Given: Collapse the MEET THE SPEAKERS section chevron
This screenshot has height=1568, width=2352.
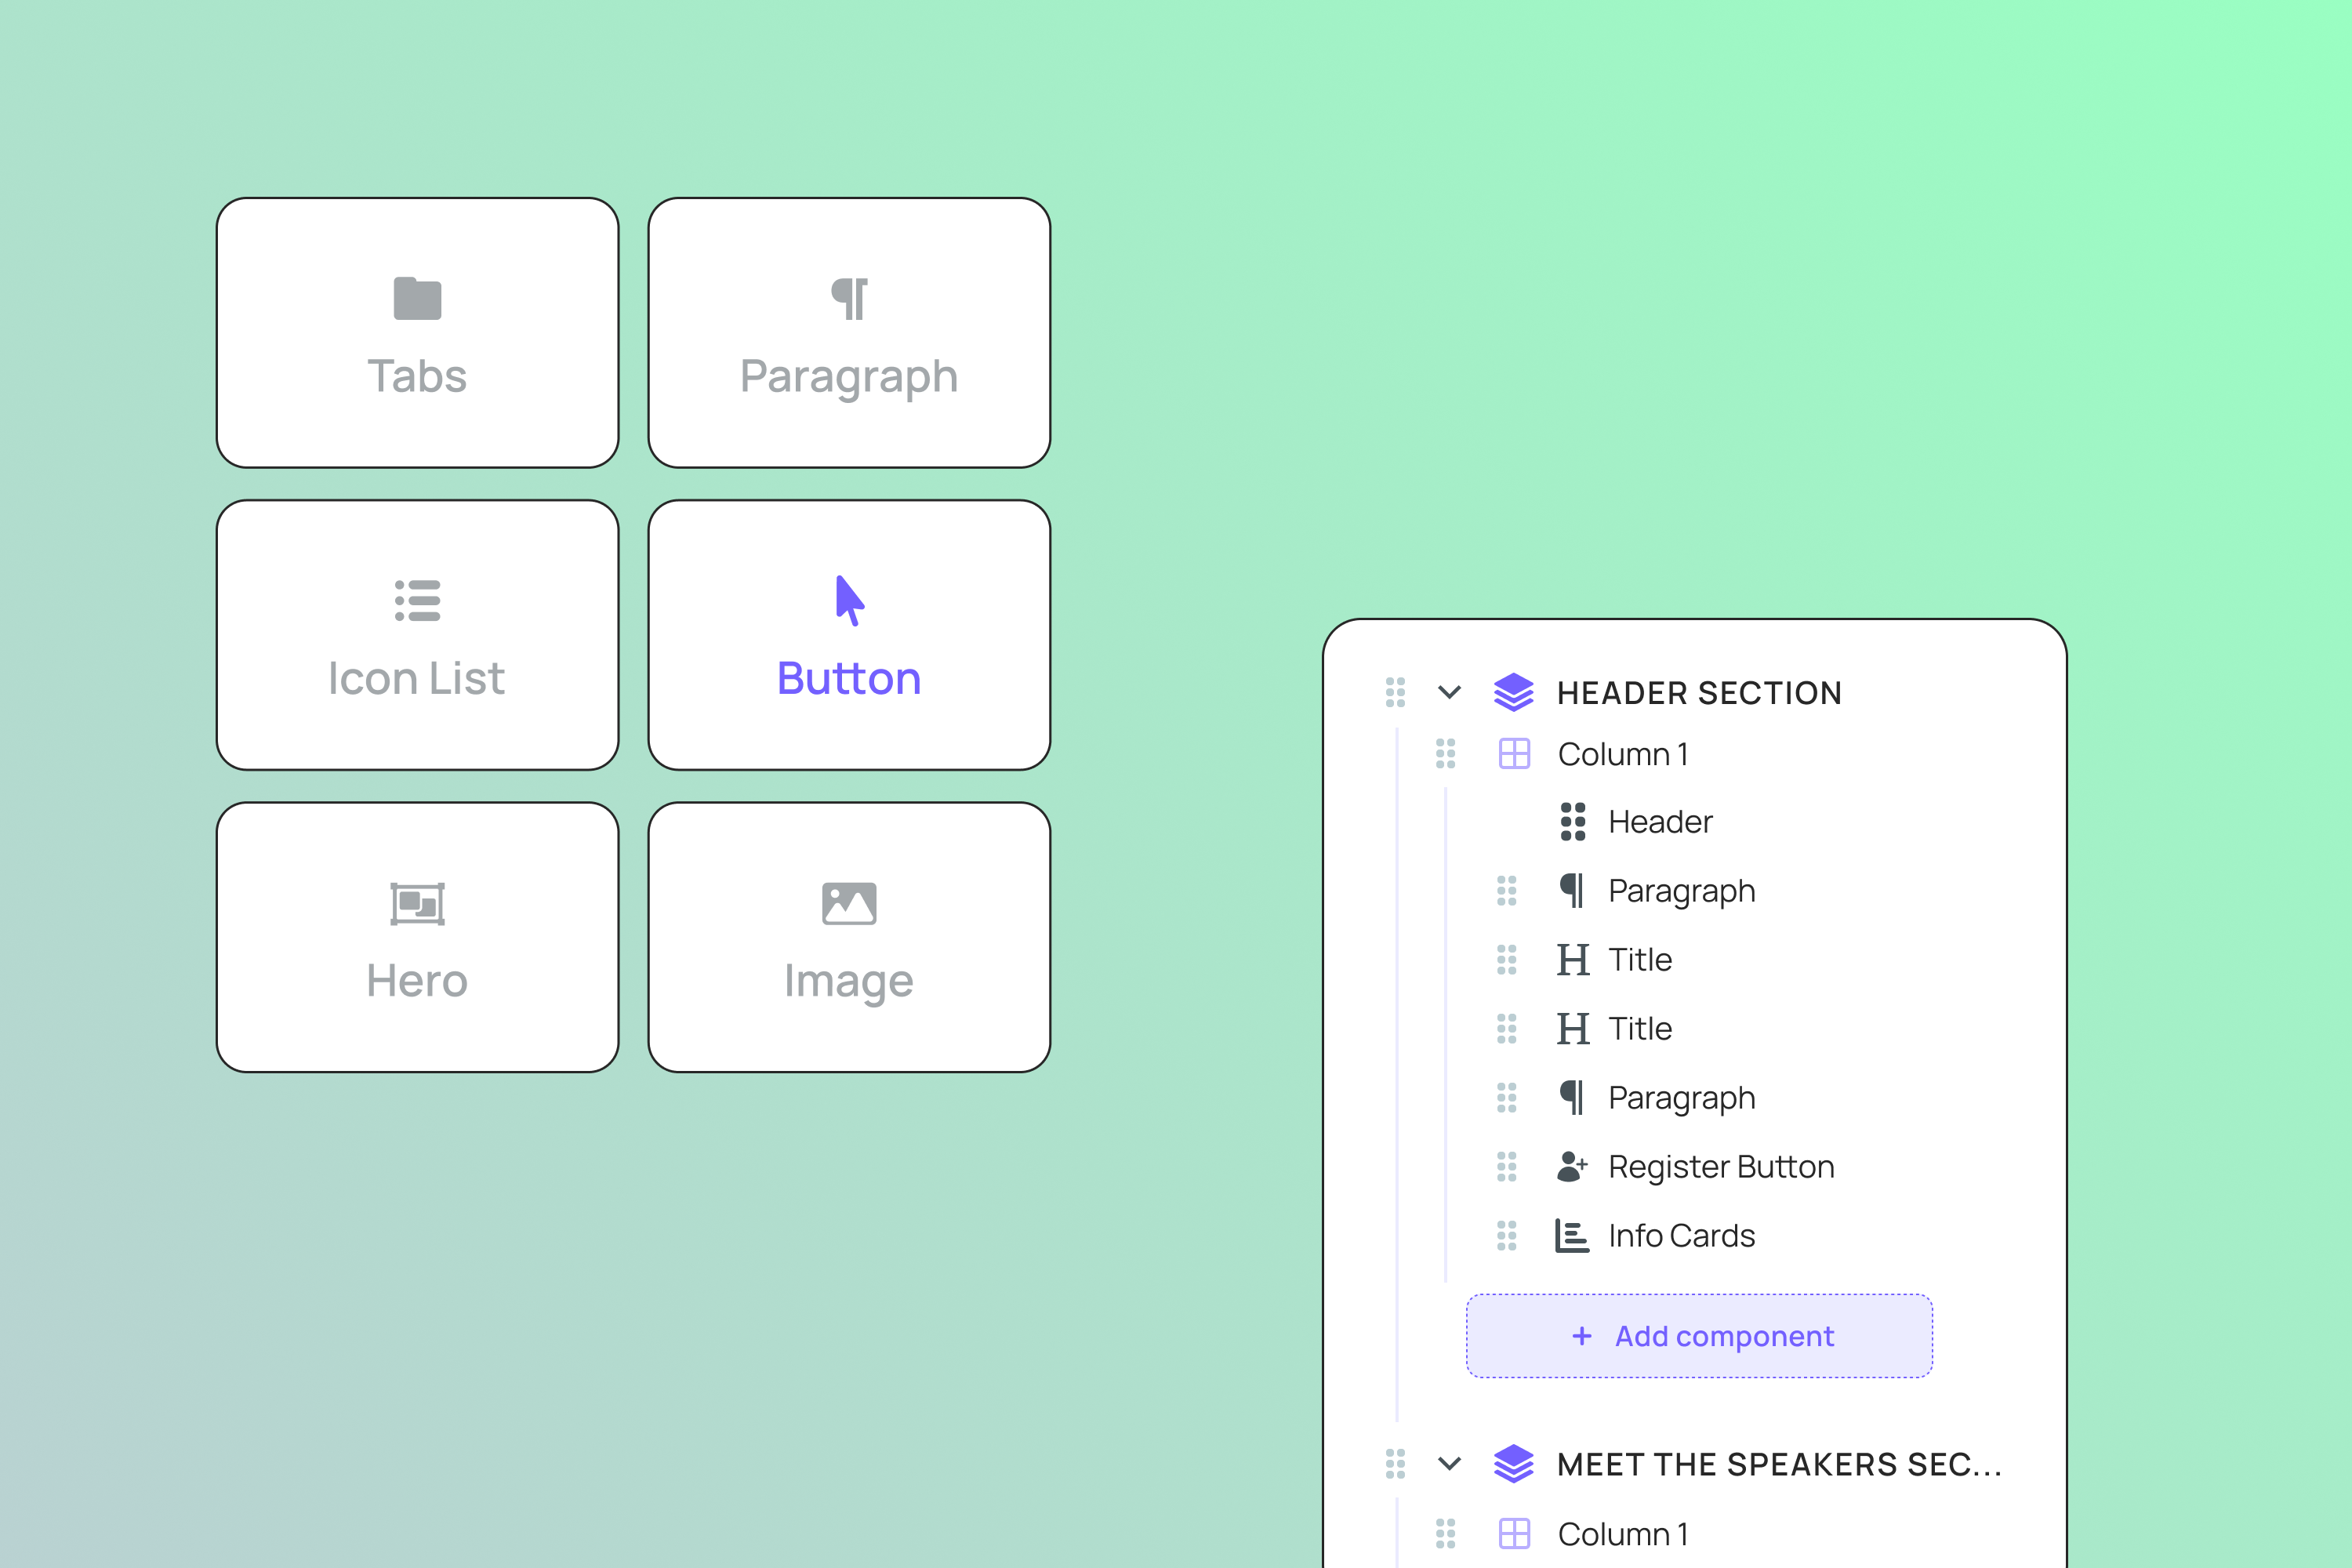Looking at the screenshot, I should point(1449,1464).
